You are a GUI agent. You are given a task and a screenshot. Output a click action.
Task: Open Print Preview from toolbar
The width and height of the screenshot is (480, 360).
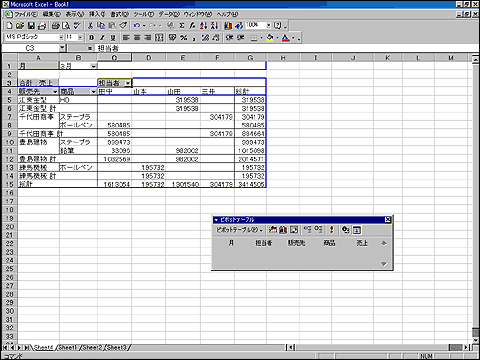(66, 25)
